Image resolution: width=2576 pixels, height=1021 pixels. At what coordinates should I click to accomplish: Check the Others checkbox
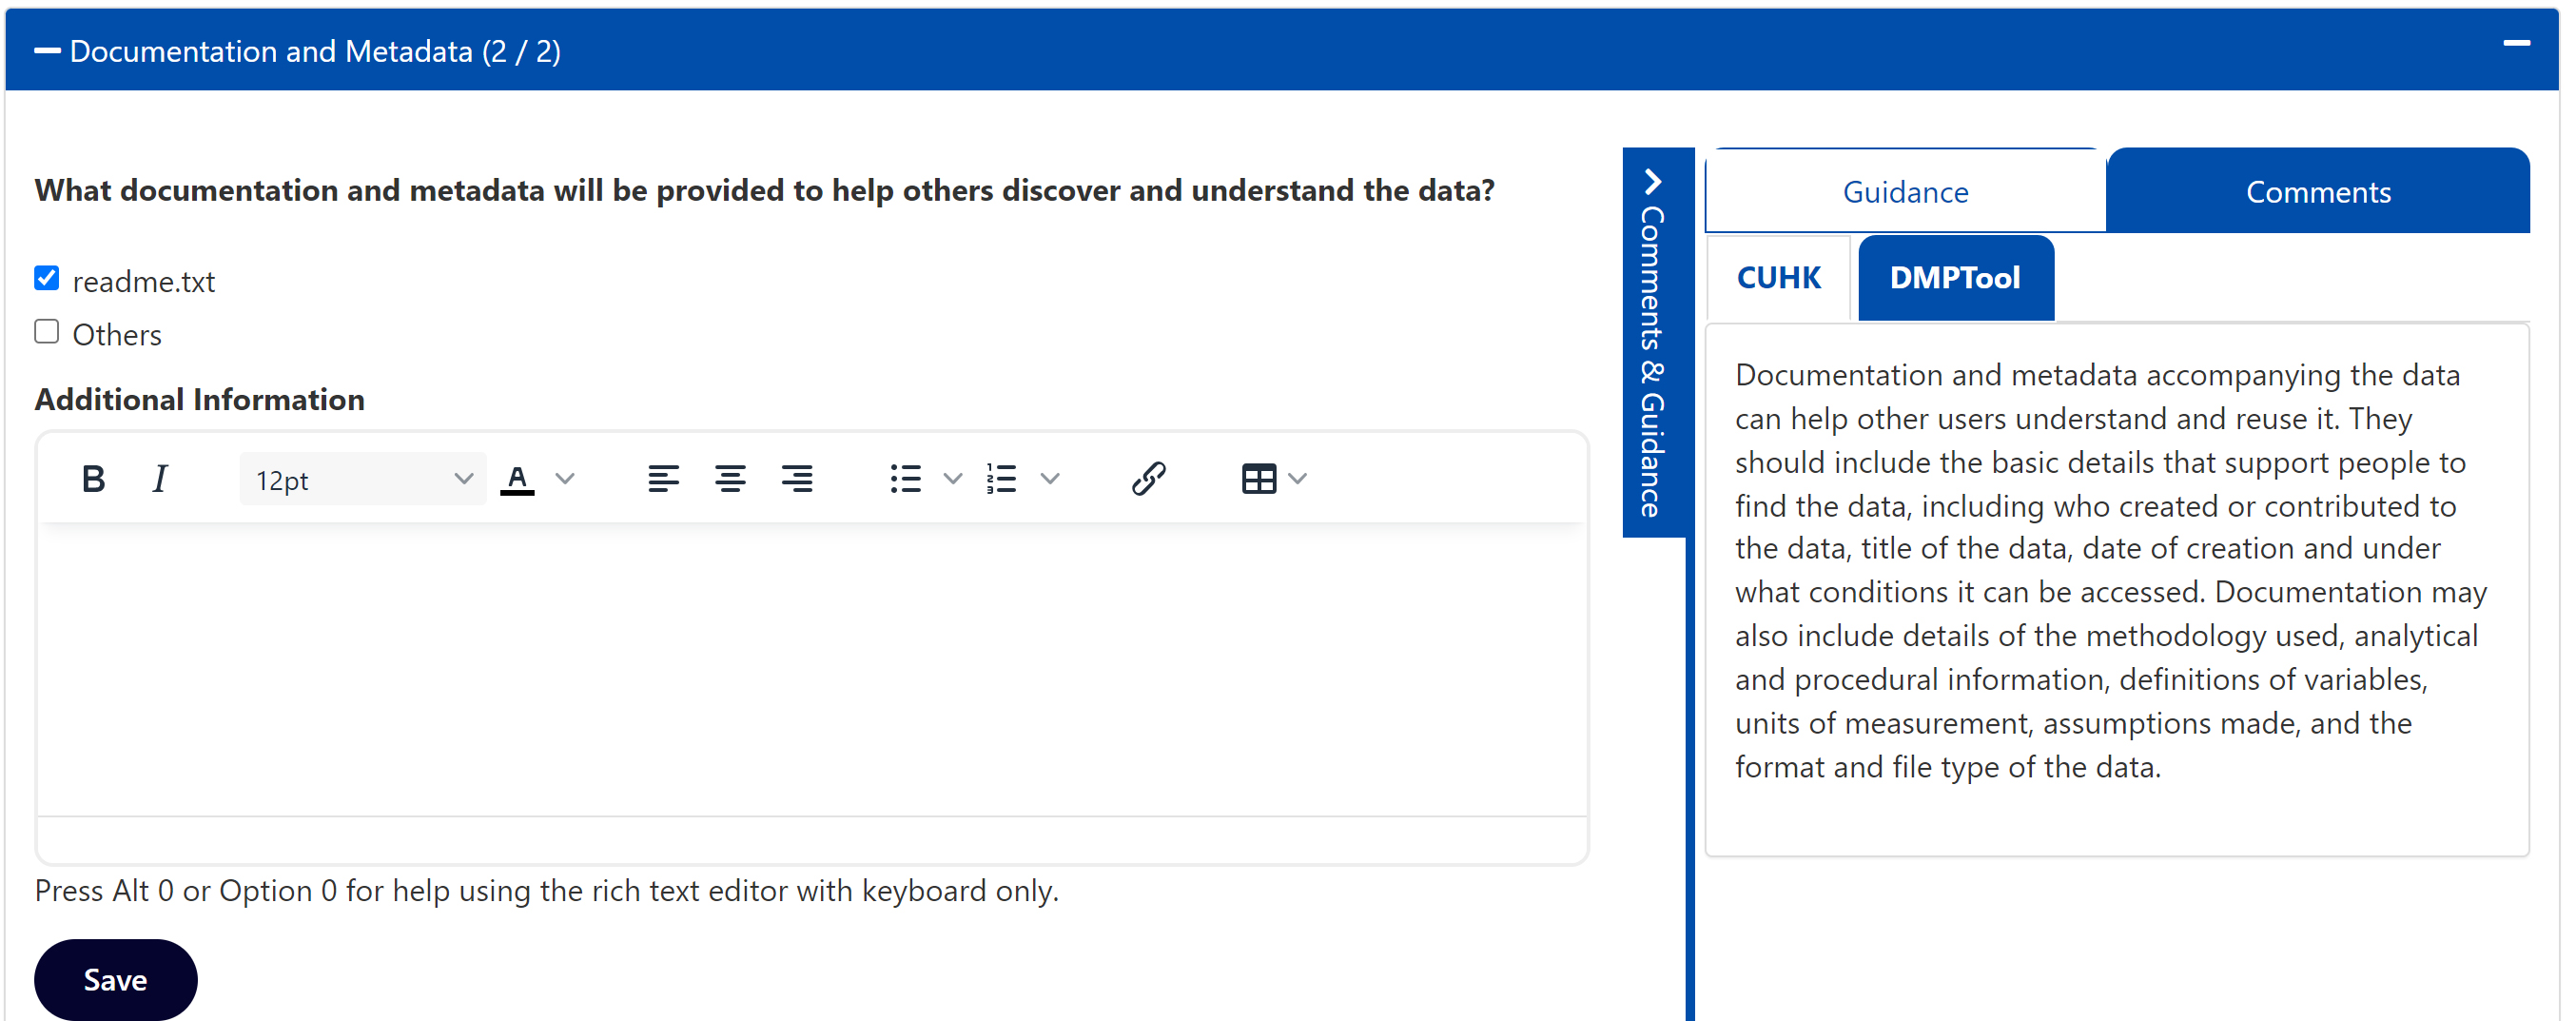tap(47, 332)
